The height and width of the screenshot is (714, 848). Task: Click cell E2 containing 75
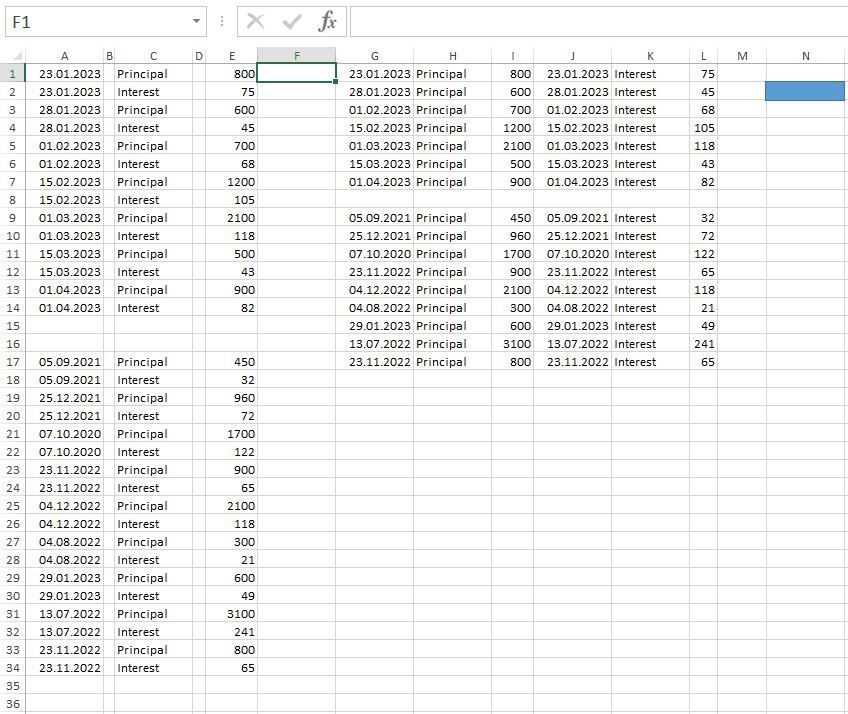231,91
